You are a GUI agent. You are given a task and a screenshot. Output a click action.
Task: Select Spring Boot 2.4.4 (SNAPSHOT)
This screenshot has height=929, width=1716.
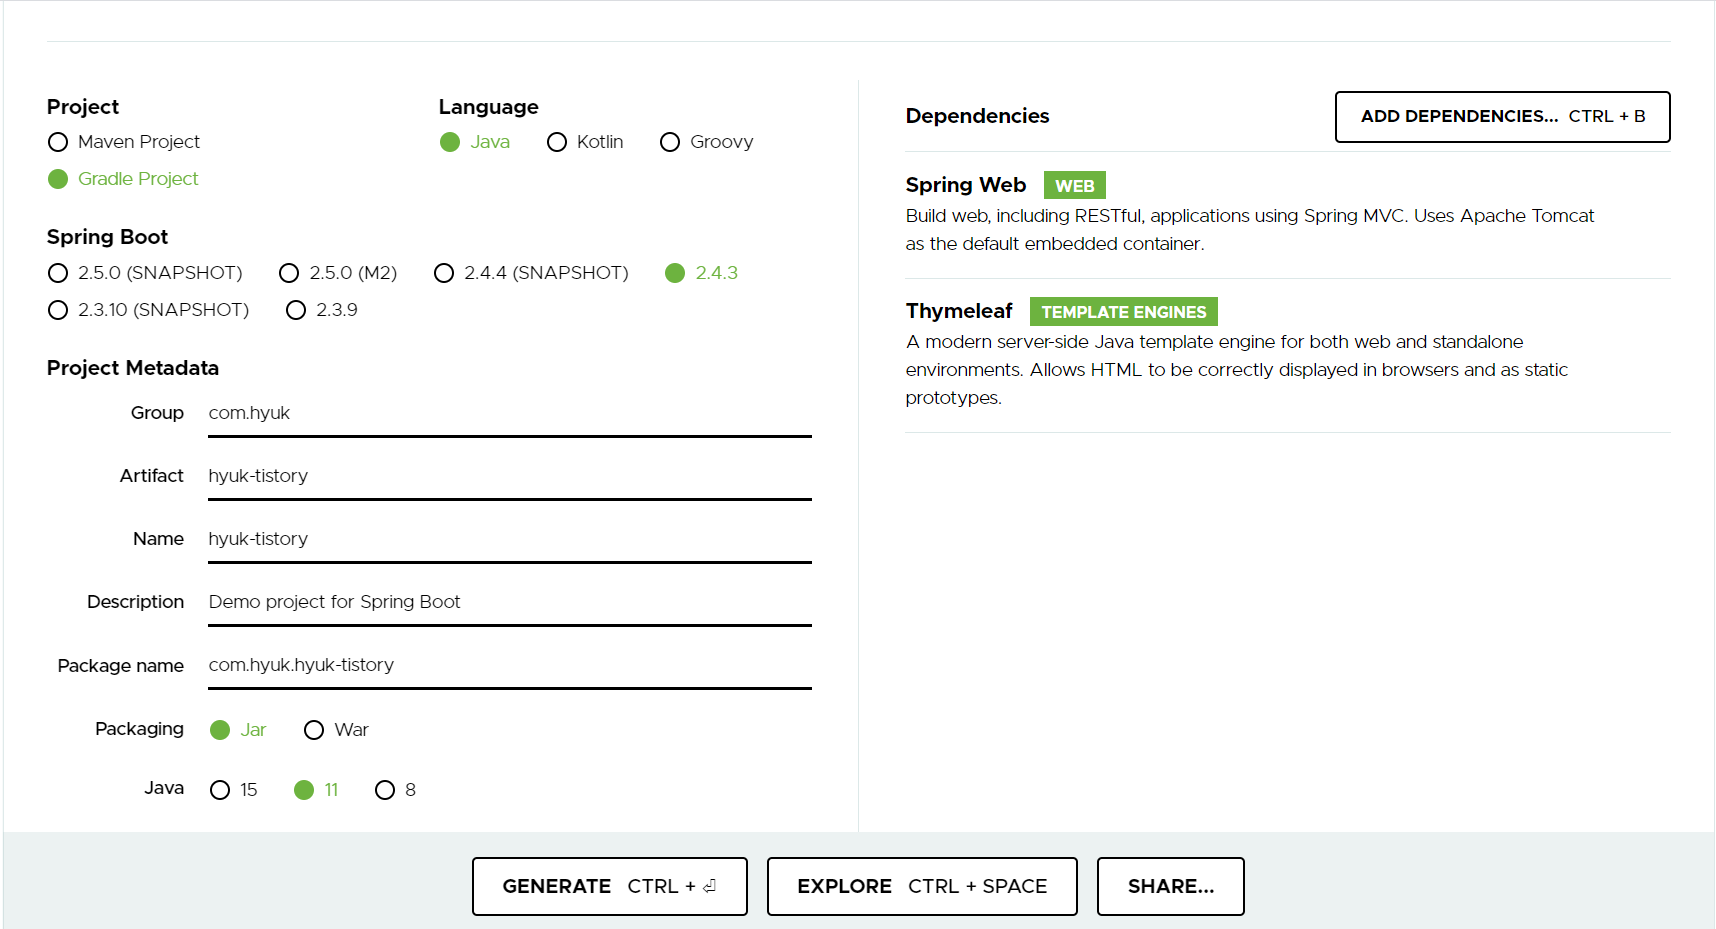point(531,273)
